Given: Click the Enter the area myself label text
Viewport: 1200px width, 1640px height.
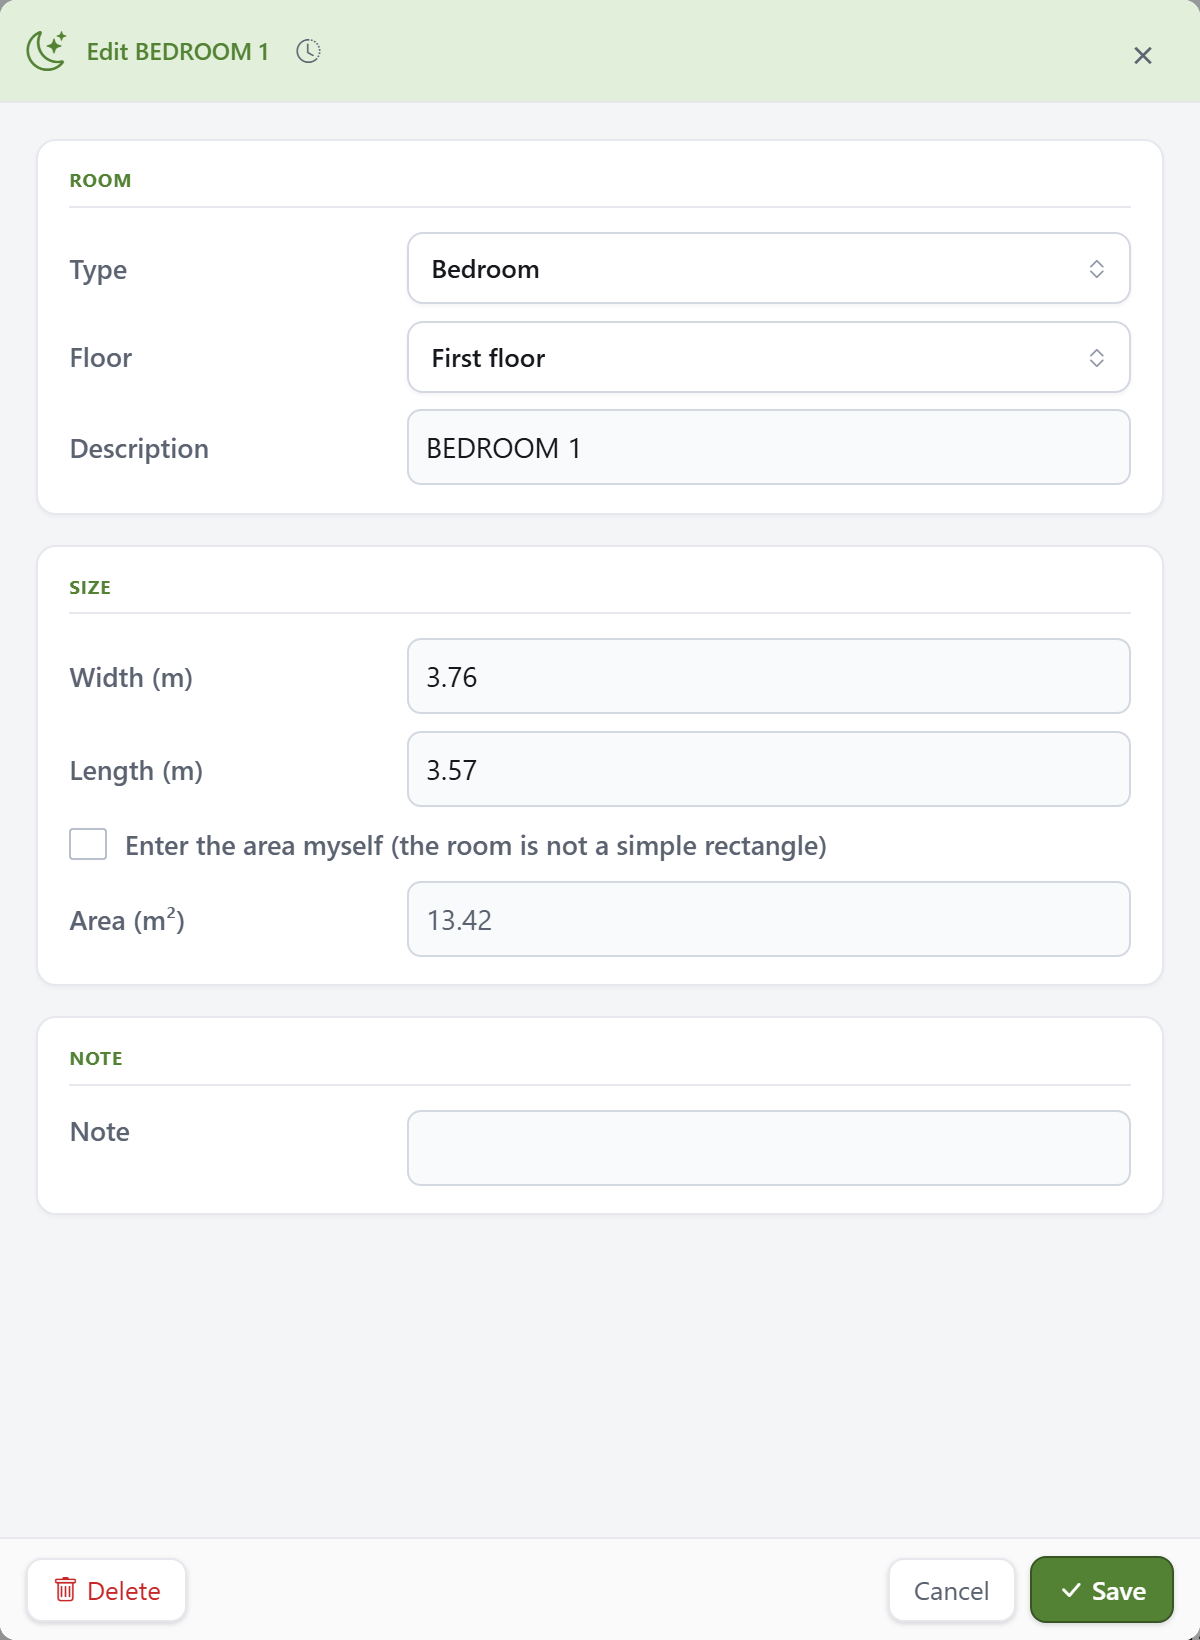Looking at the screenshot, I should (x=476, y=846).
